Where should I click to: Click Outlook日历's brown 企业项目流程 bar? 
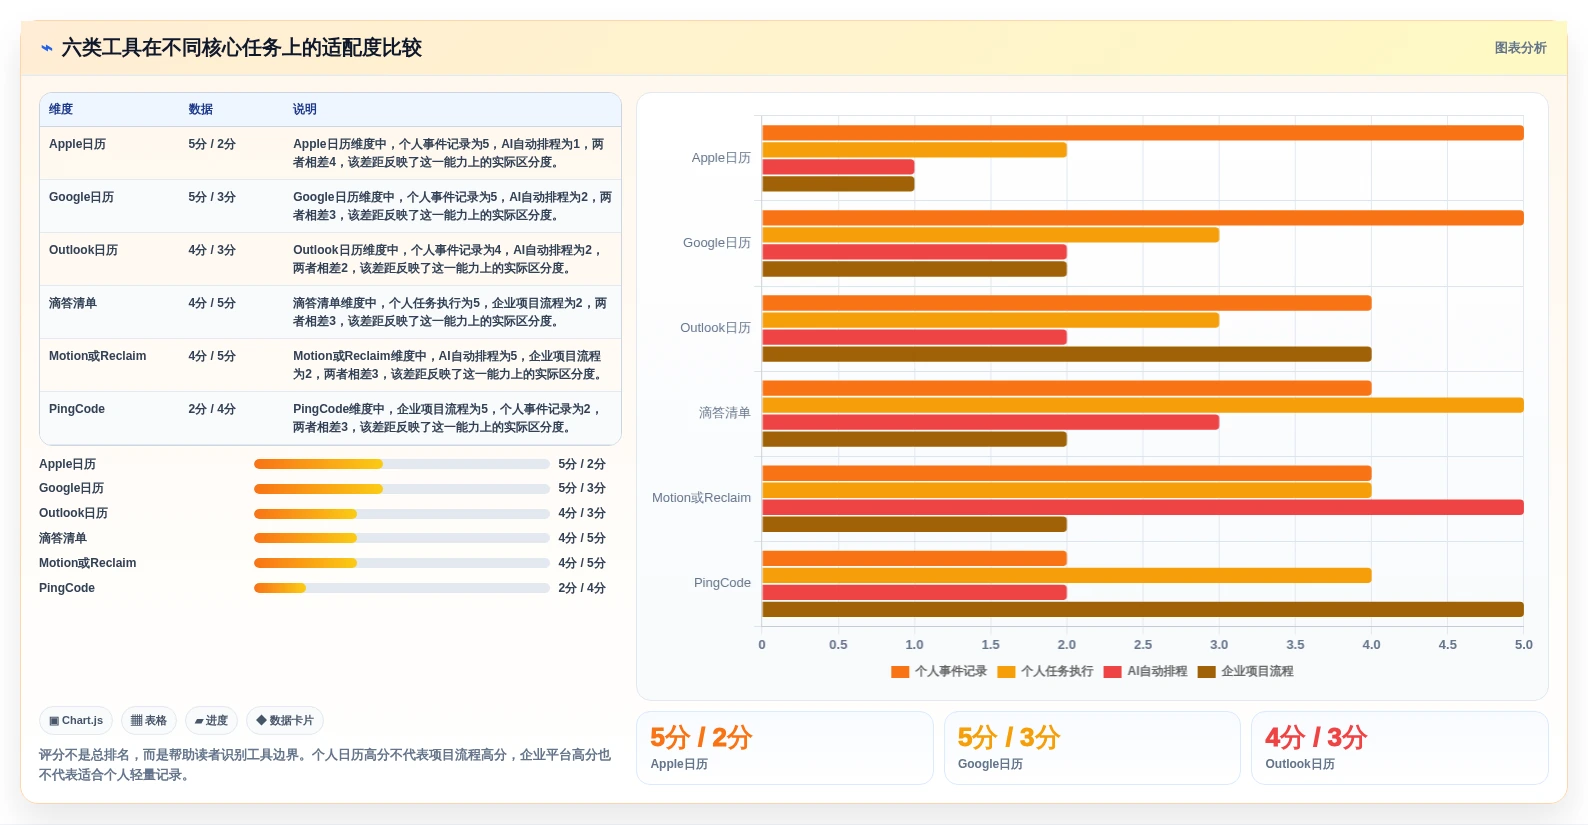click(1067, 354)
